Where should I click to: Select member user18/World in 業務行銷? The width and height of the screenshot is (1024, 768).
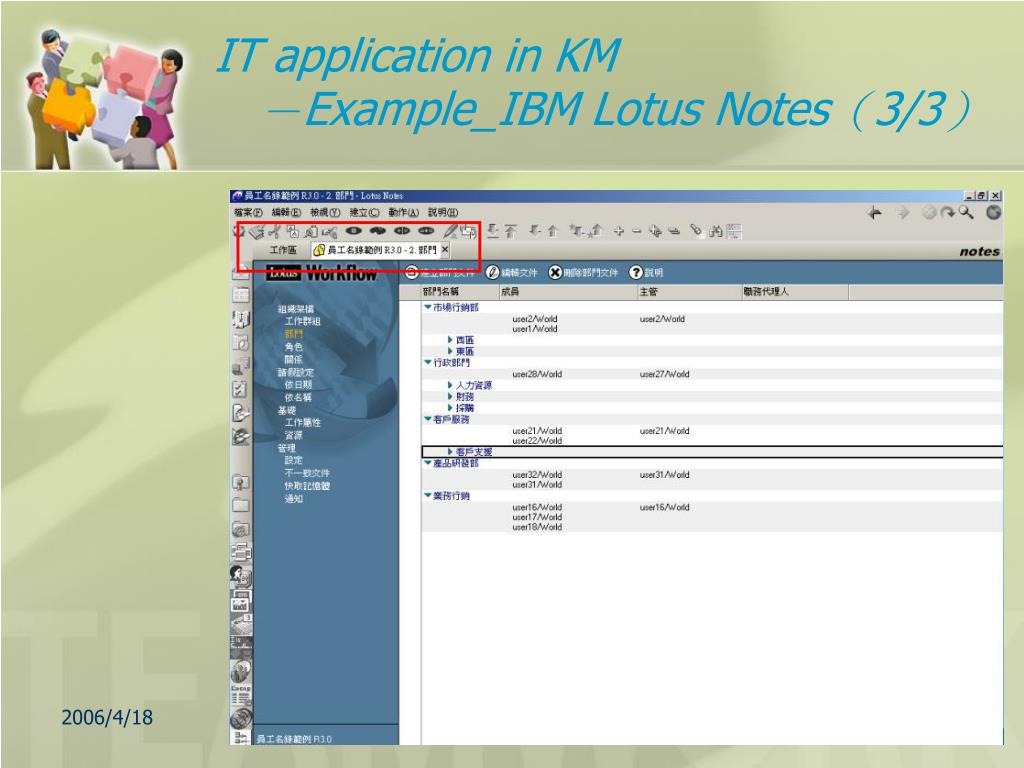pos(537,527)
